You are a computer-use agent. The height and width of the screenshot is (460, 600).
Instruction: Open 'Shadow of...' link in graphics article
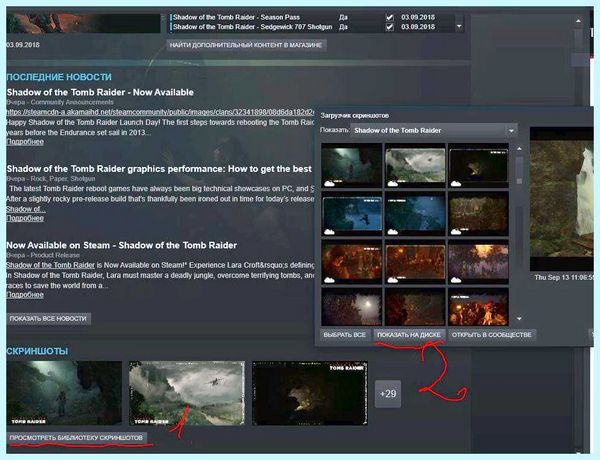pos(26,209)
